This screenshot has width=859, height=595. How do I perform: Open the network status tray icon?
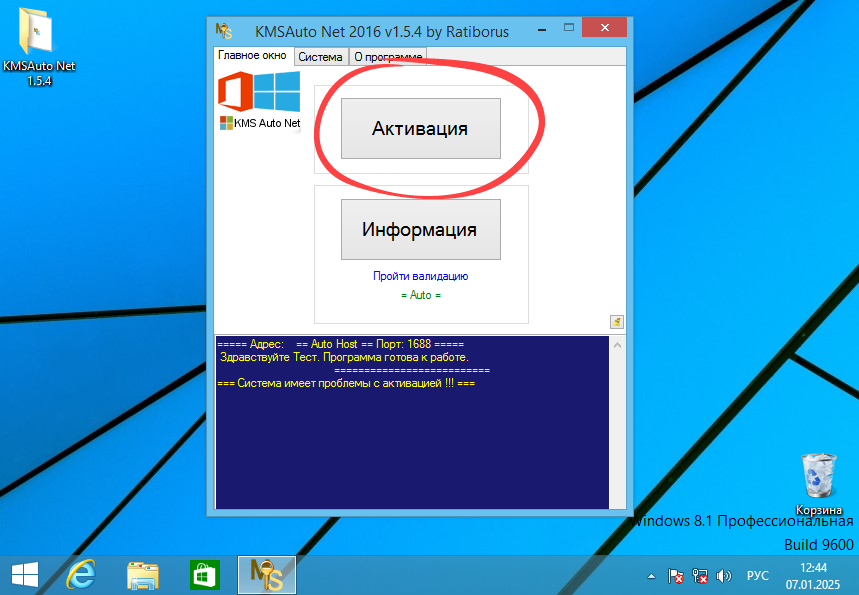[x=699, y=576]
